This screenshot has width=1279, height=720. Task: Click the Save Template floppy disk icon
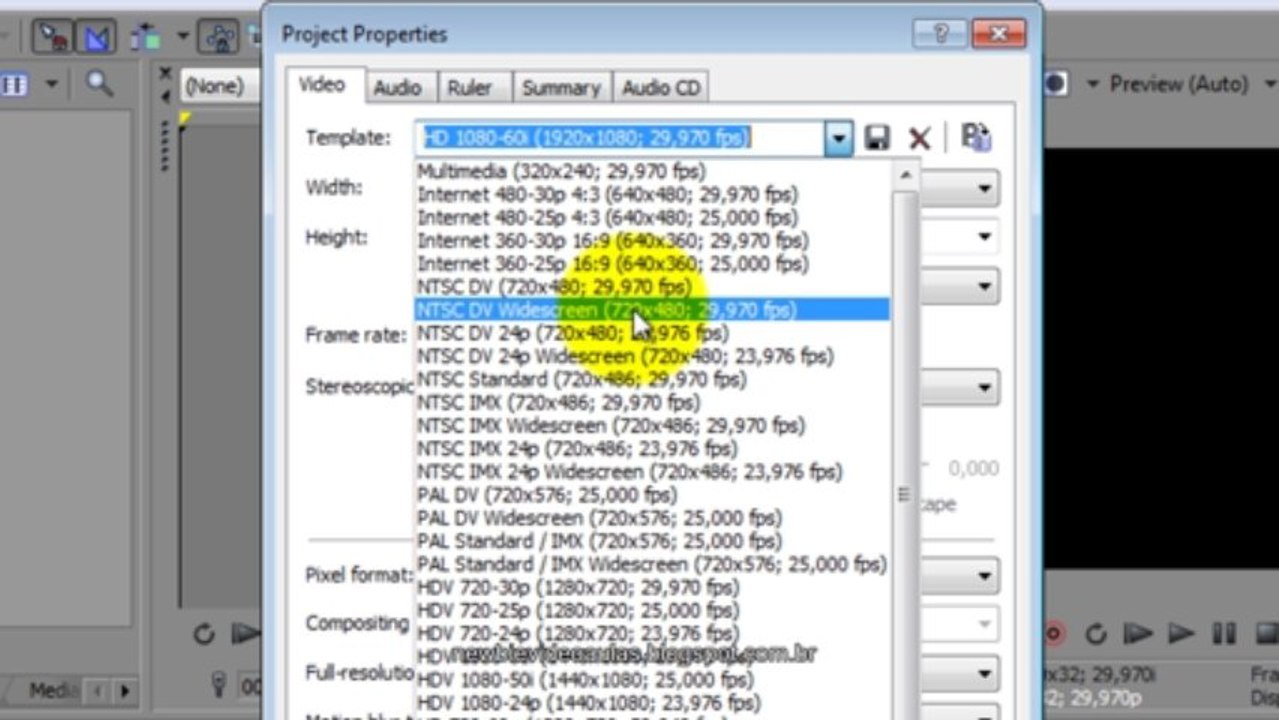(877, 138)
